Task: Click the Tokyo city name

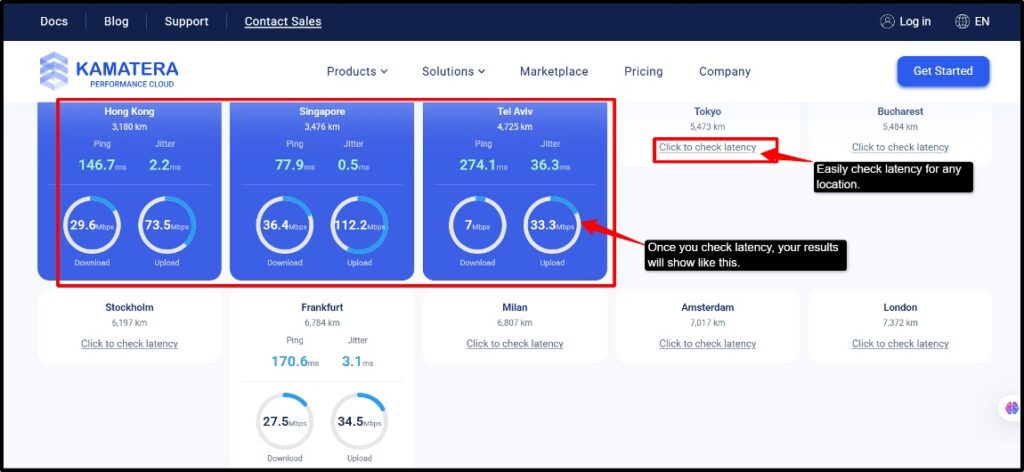Action: (x=707, y=112)
